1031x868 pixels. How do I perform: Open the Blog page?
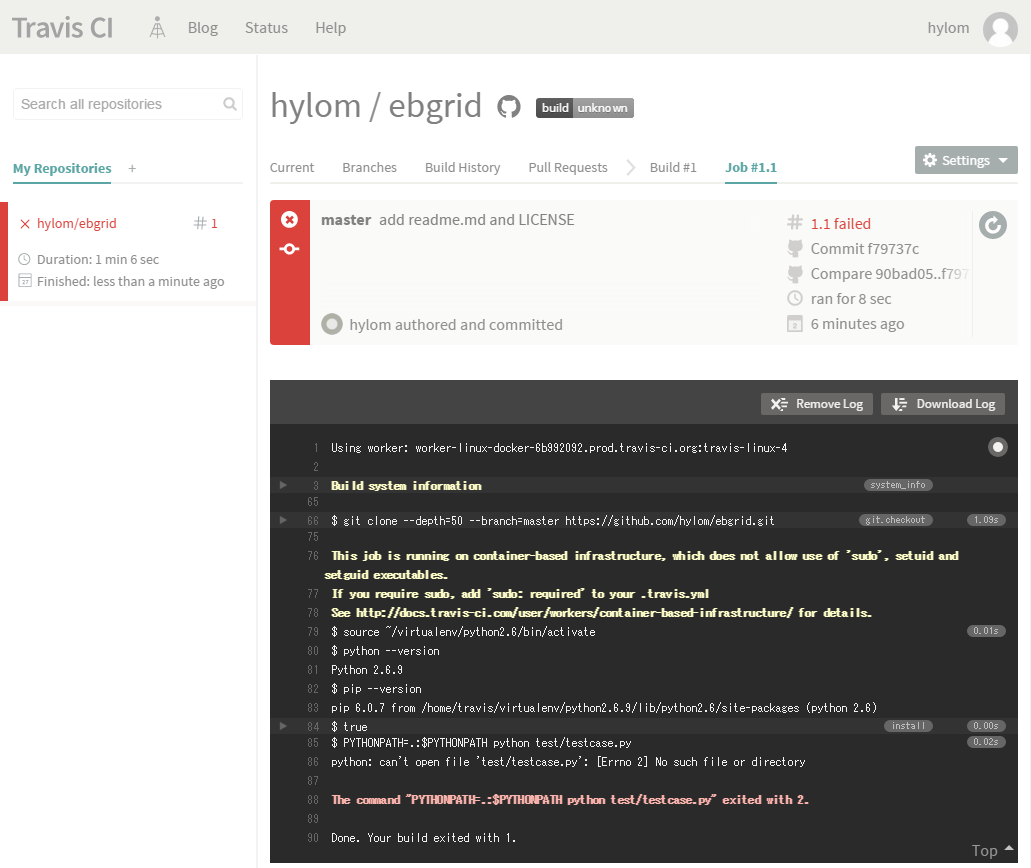pyautogui.click(x=203, y=28)
